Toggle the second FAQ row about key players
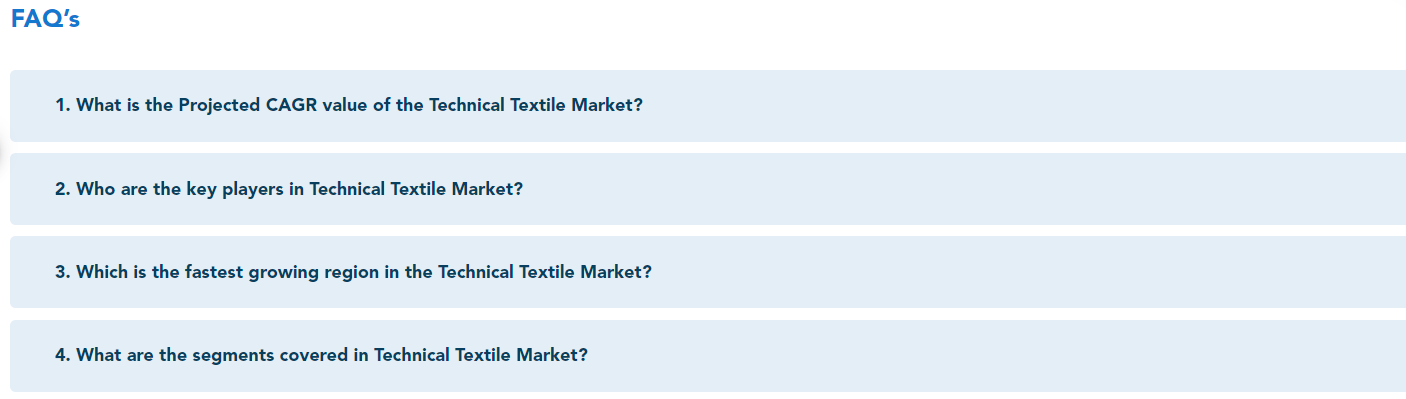This screenshot has width=1406, height=399. [708, 189]
